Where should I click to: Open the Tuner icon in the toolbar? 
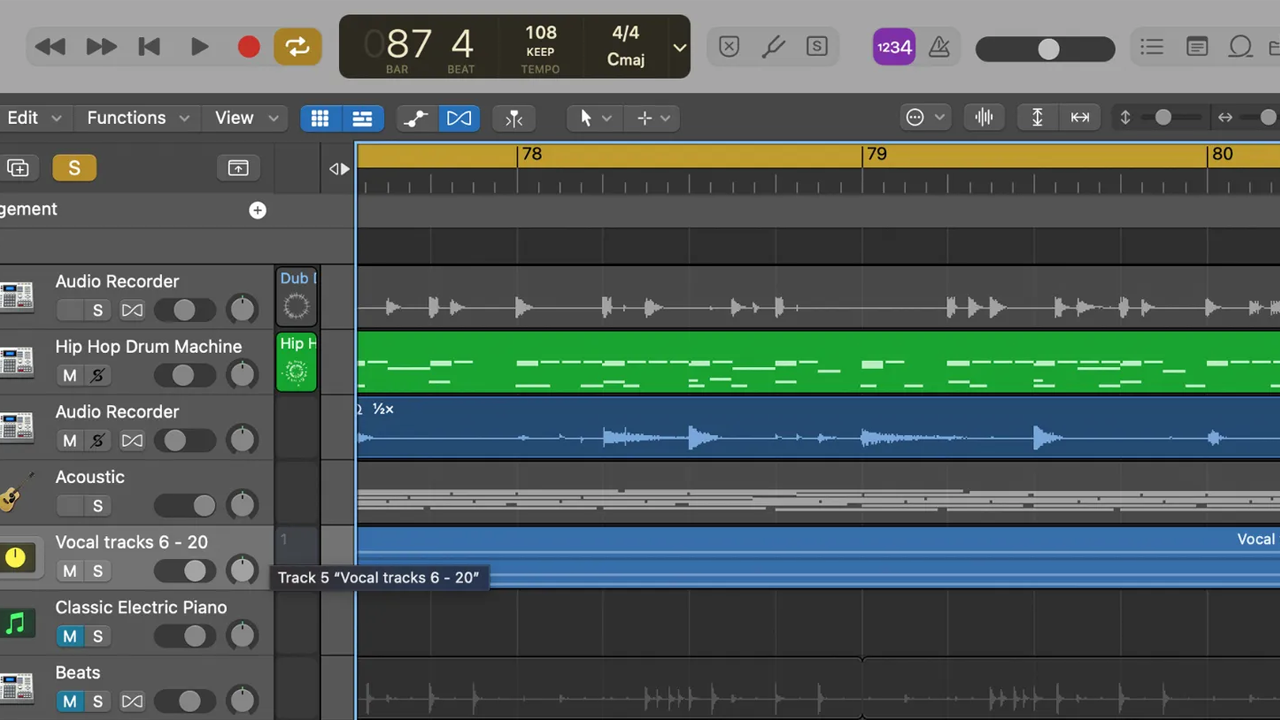click(x=775, y=47)
